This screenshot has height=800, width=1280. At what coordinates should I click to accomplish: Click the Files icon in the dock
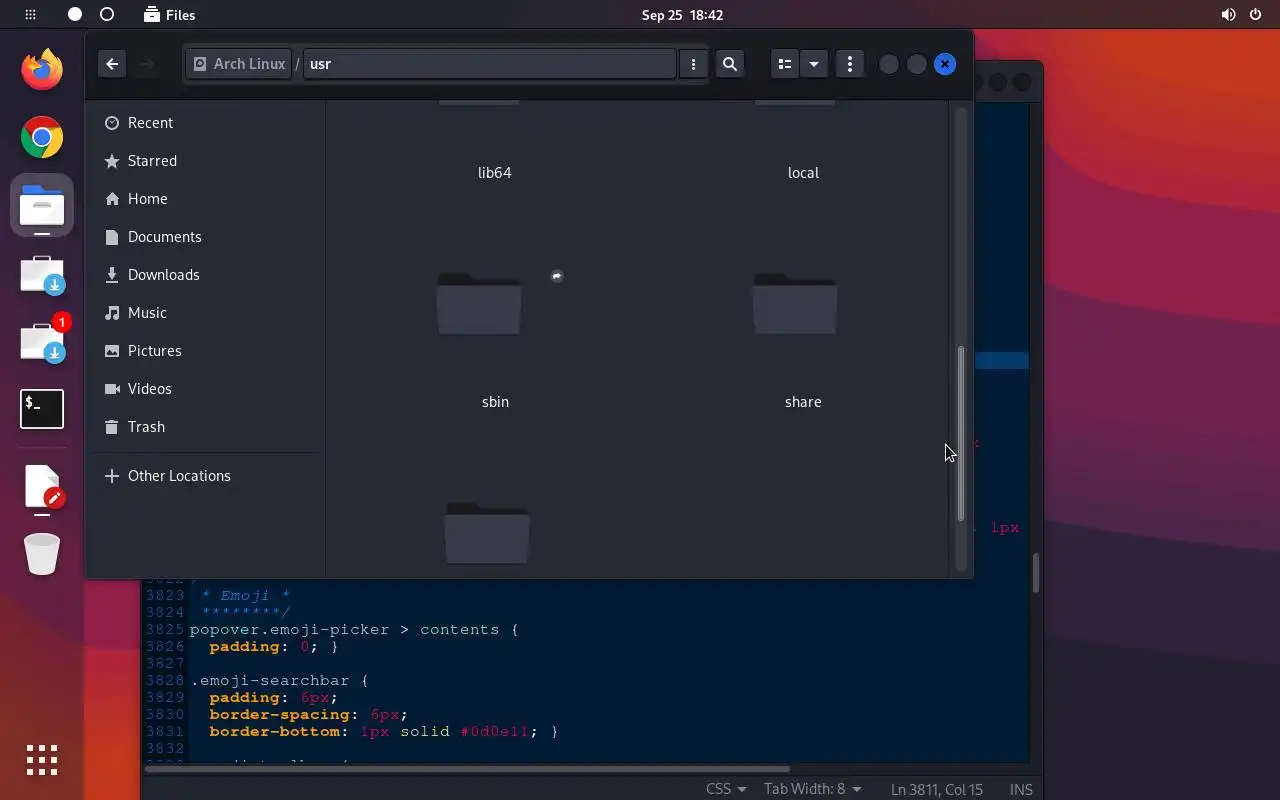(x=42, y=206)
